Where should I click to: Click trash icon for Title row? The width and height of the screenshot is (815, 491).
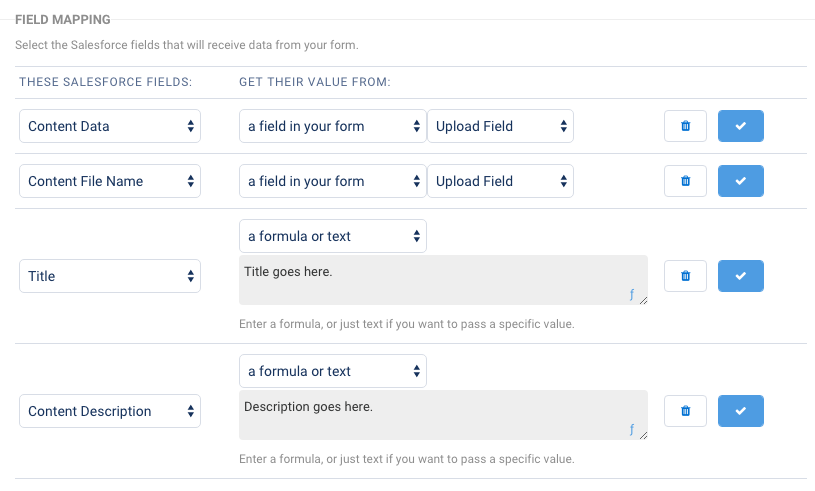click(x=685, y=276)
